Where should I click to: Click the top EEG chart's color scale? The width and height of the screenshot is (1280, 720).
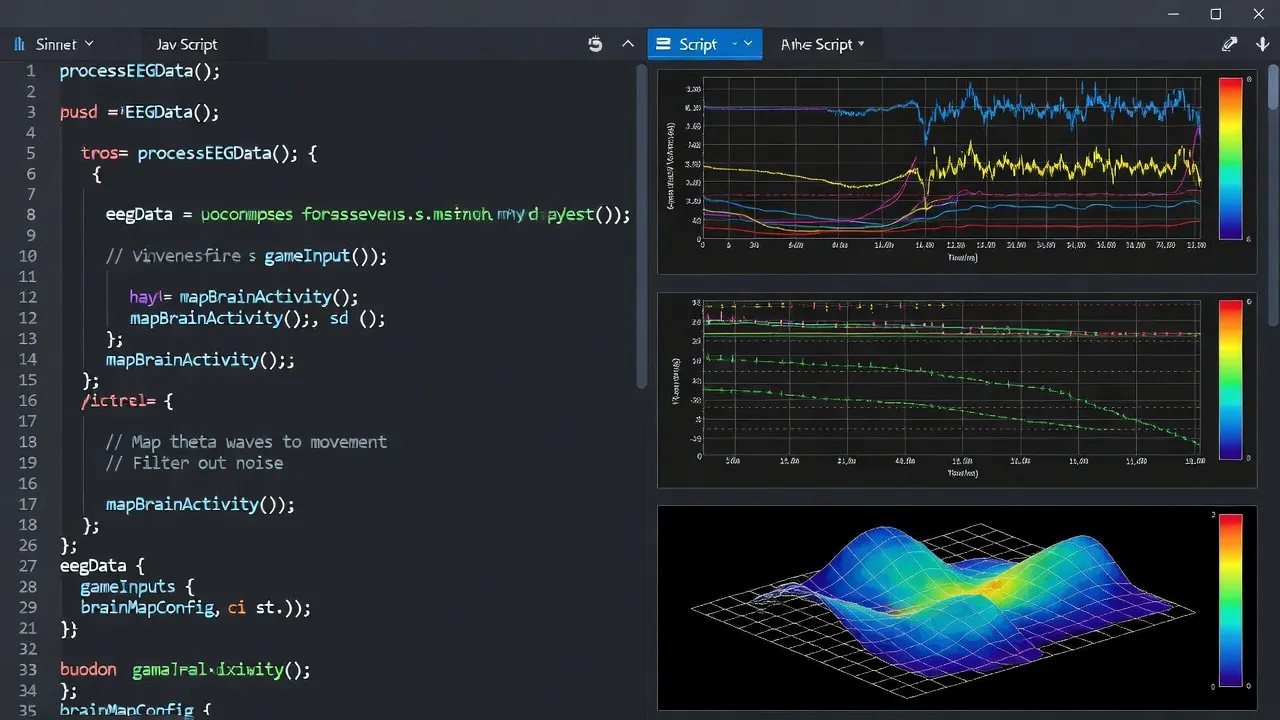click(1230, 158)
